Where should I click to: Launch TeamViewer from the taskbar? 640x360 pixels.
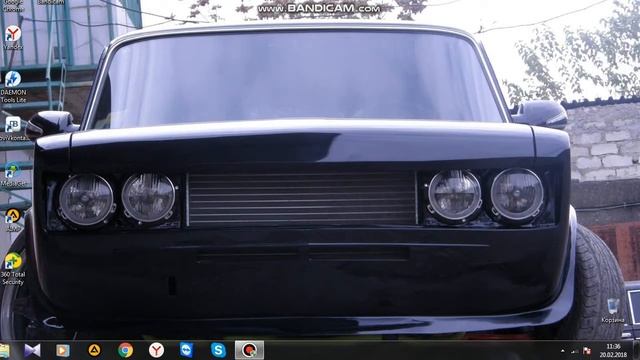(x=187, y=350)
